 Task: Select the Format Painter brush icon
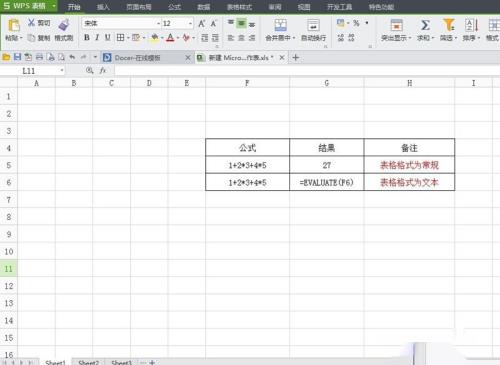pos(64,25)
